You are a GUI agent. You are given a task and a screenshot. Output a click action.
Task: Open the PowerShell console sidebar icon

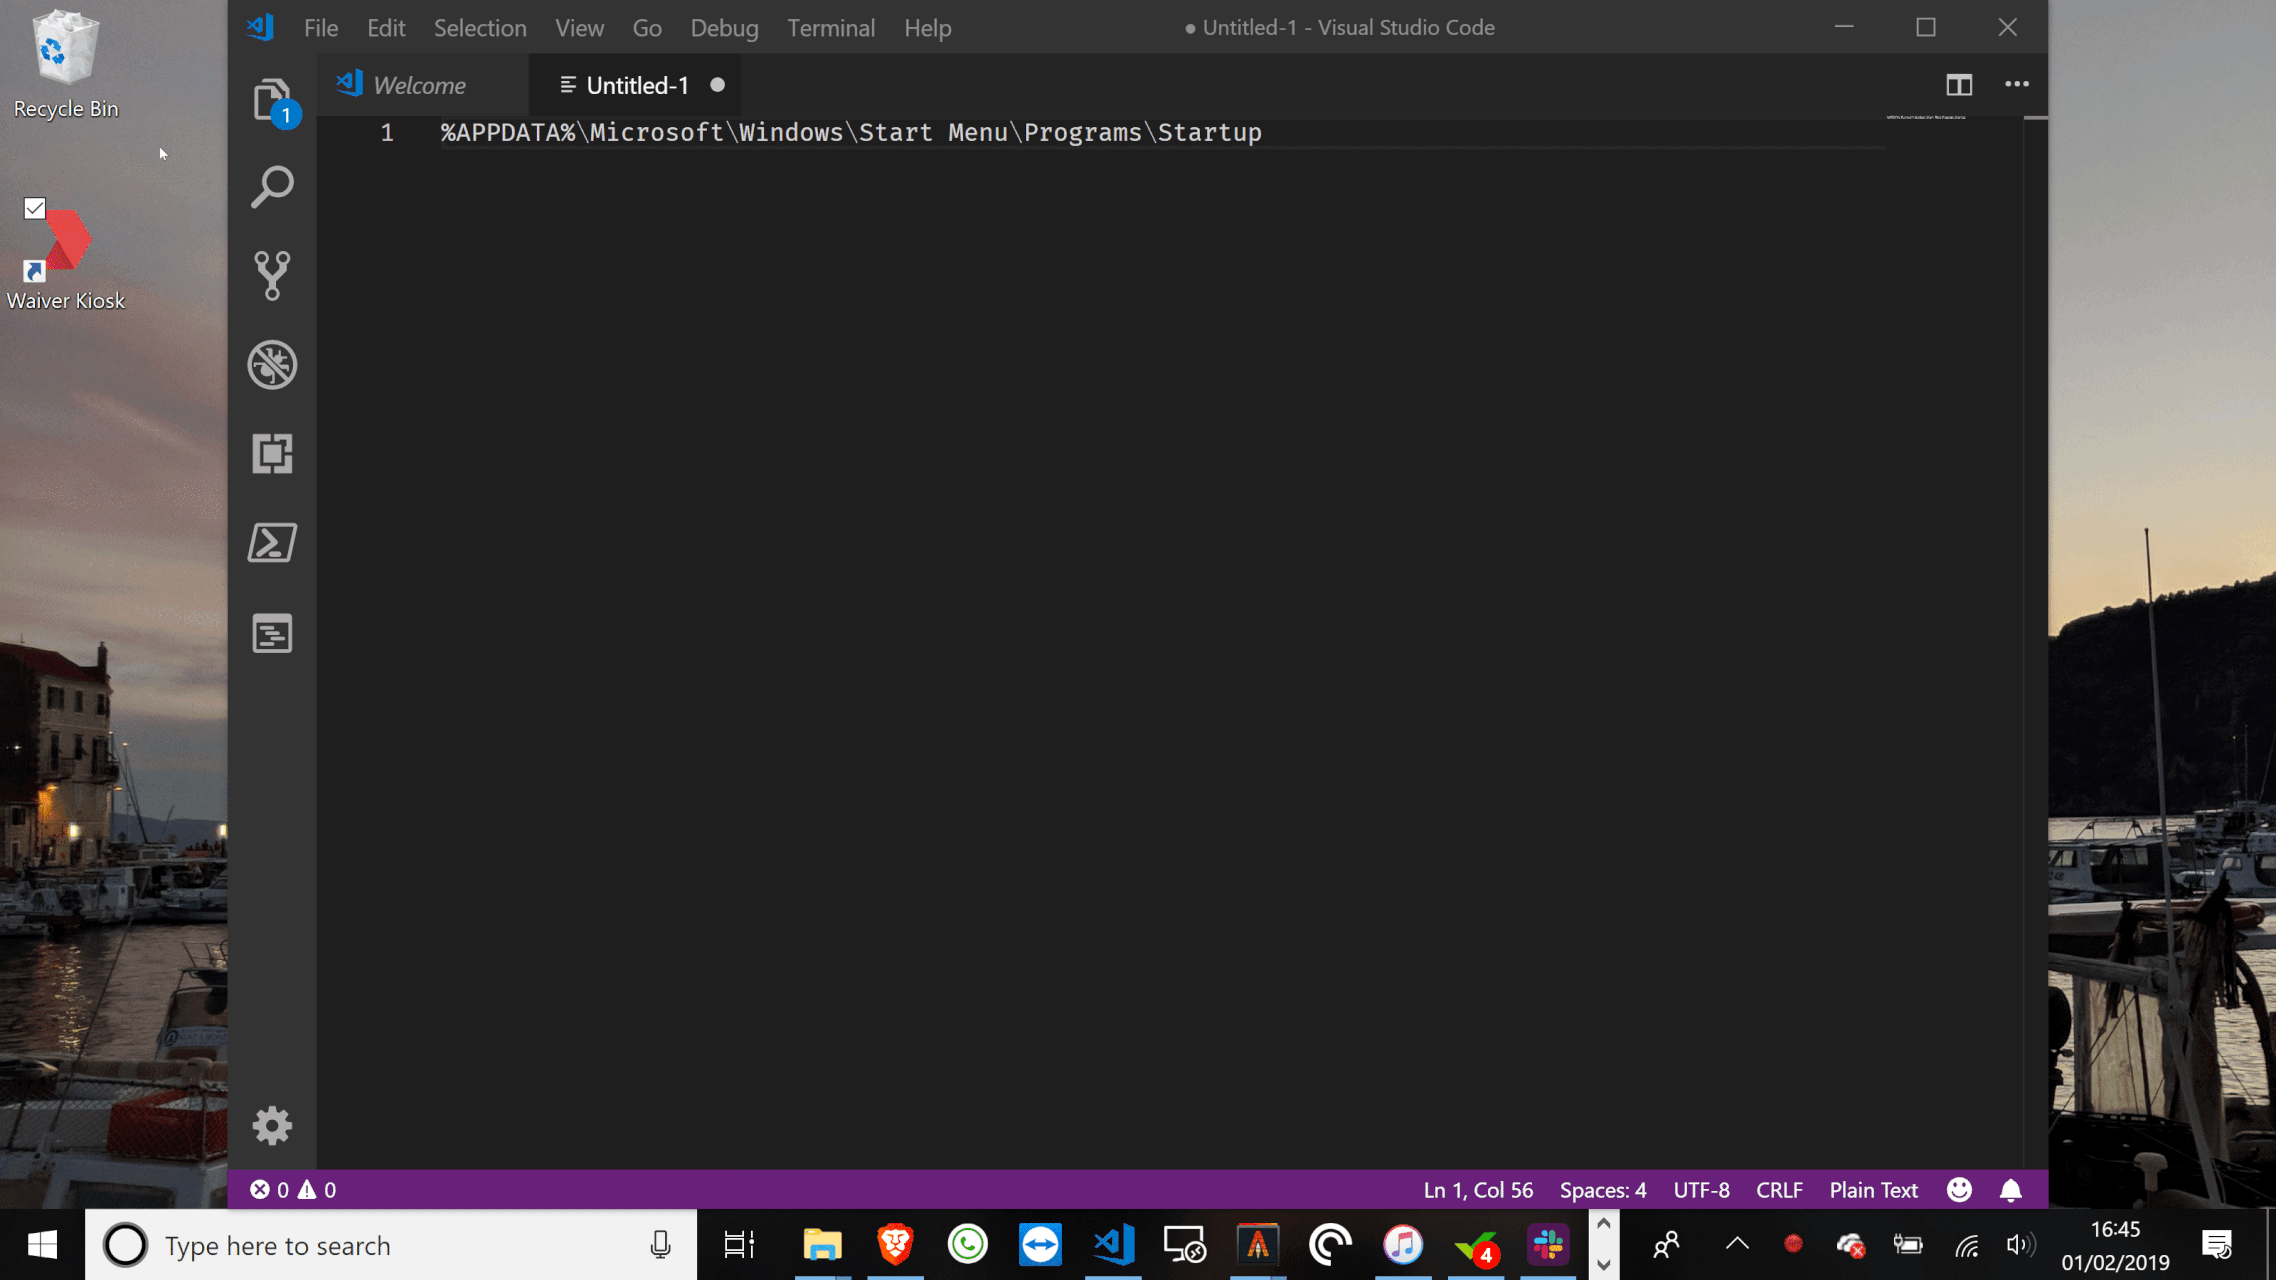click(272, 542)
